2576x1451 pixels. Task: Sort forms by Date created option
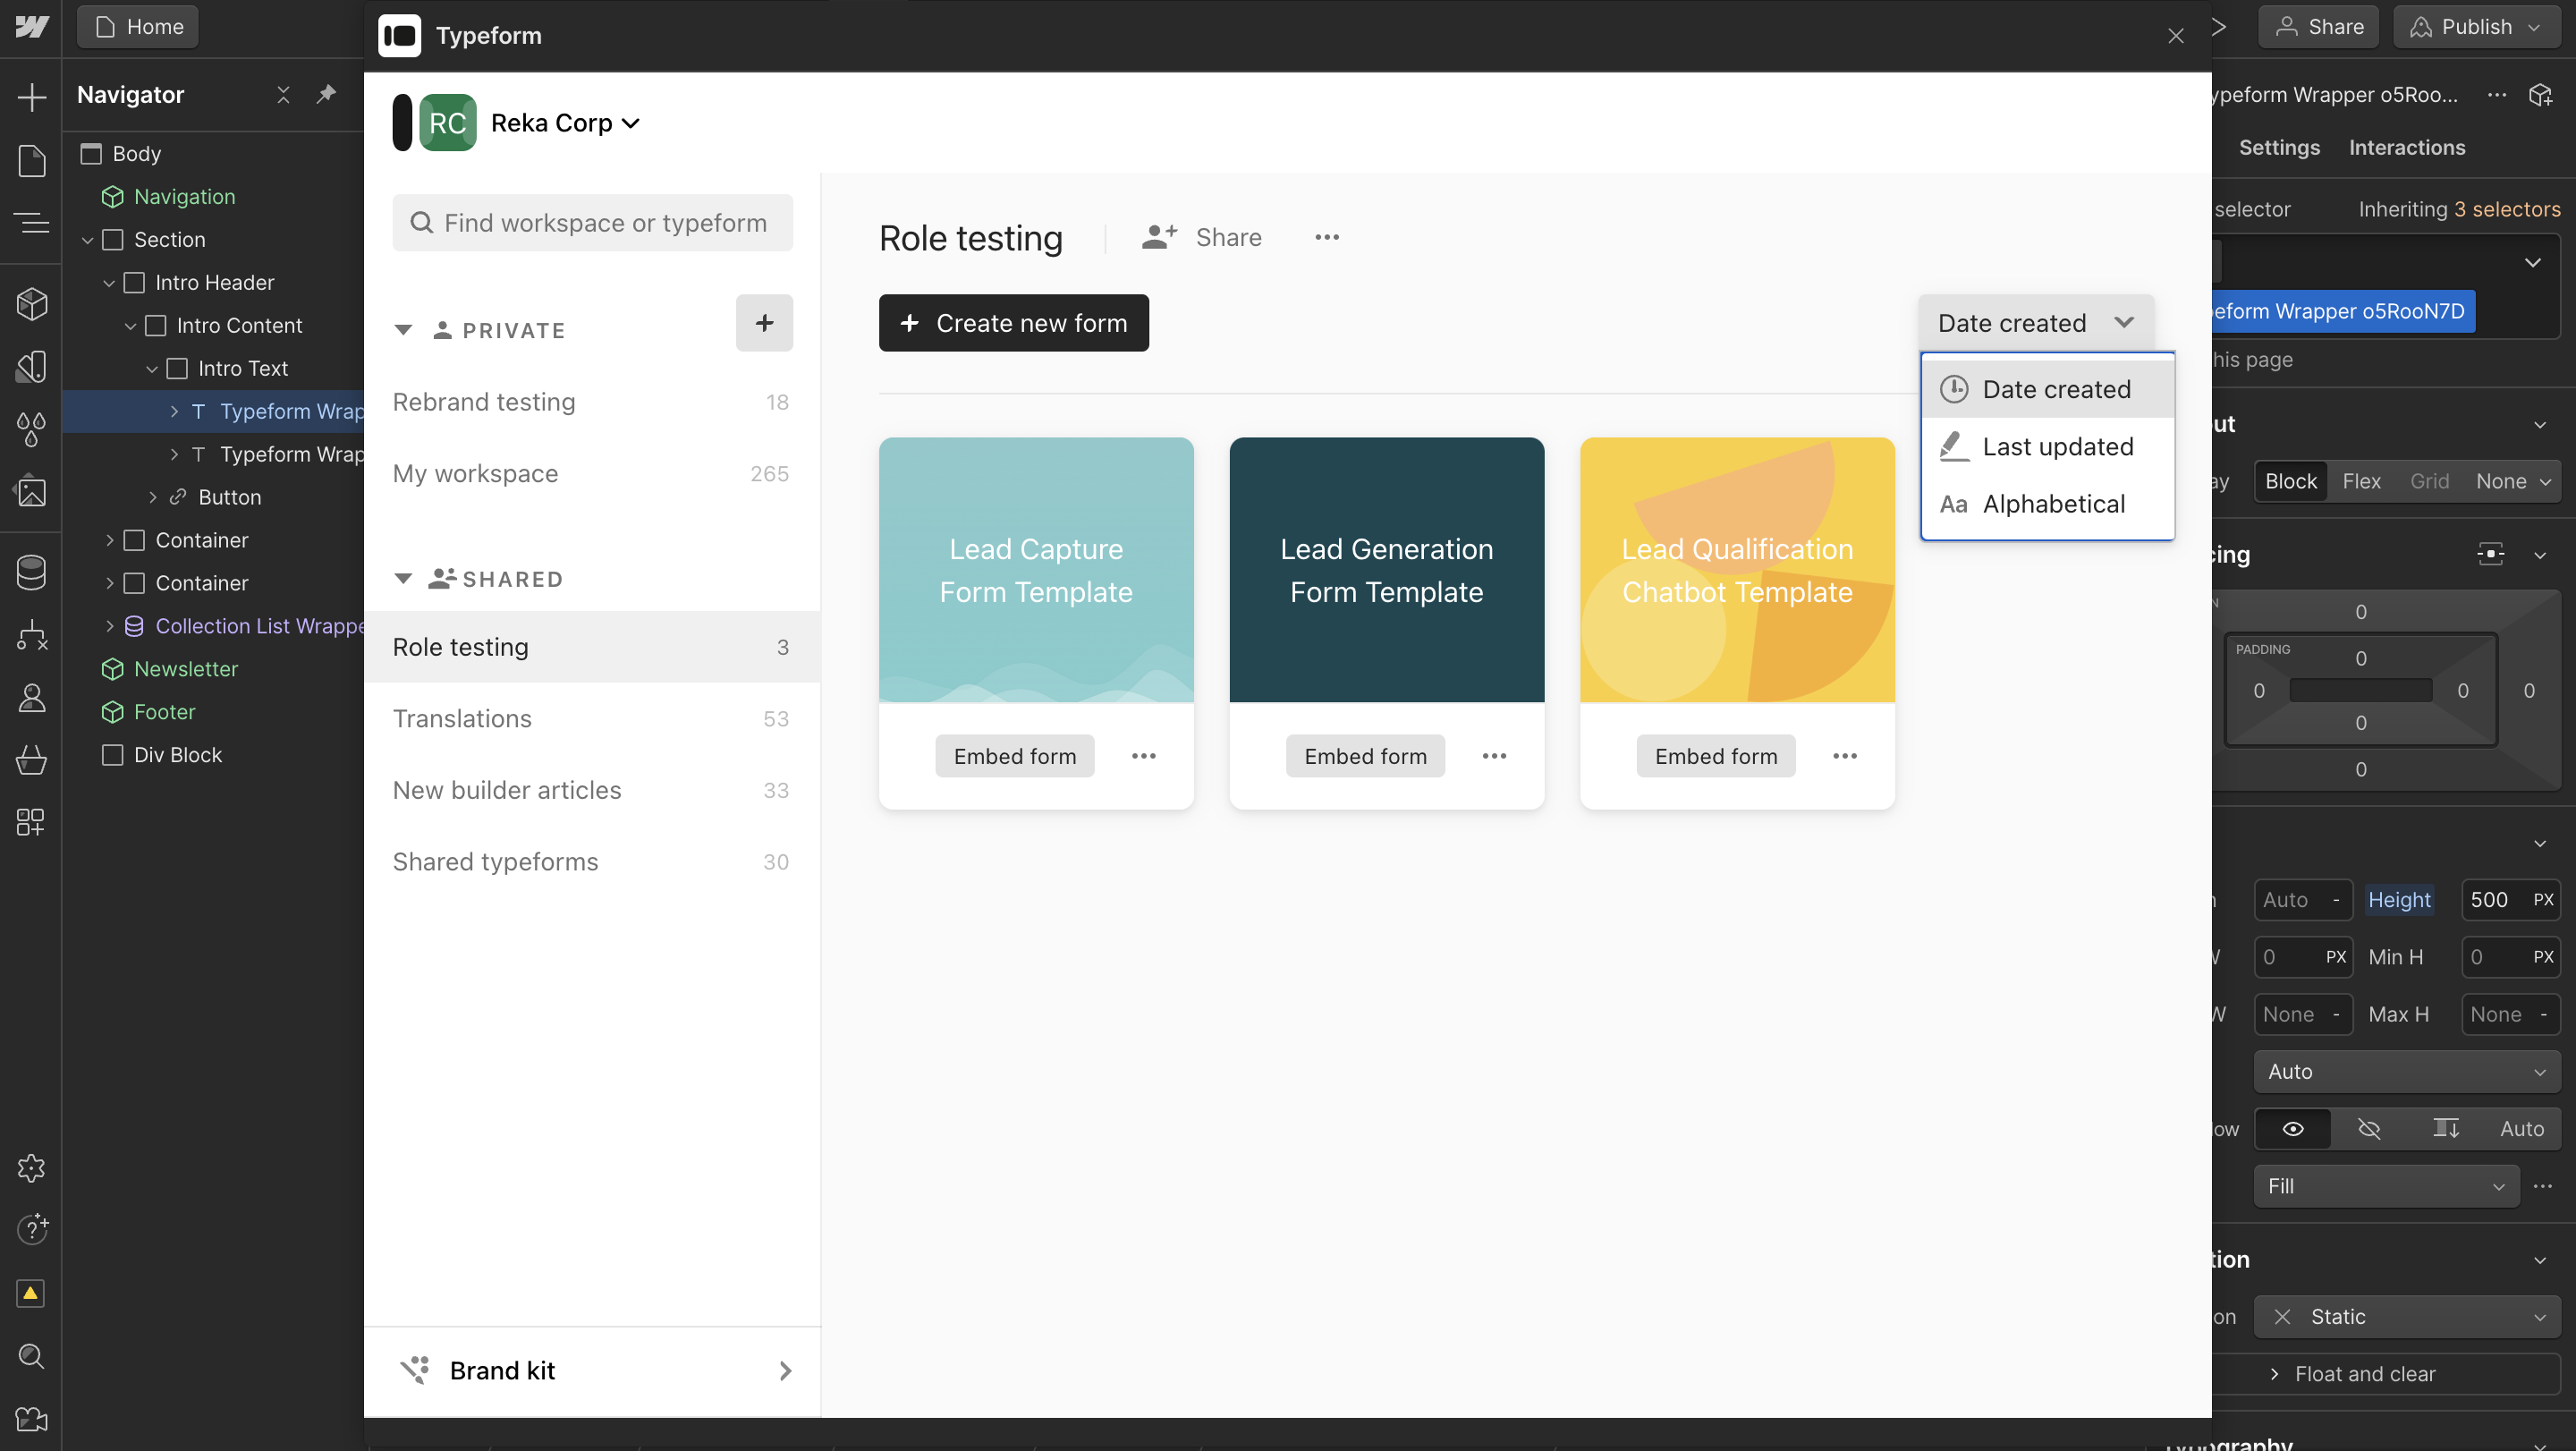pyautogui.click(x=2047, y=389)
